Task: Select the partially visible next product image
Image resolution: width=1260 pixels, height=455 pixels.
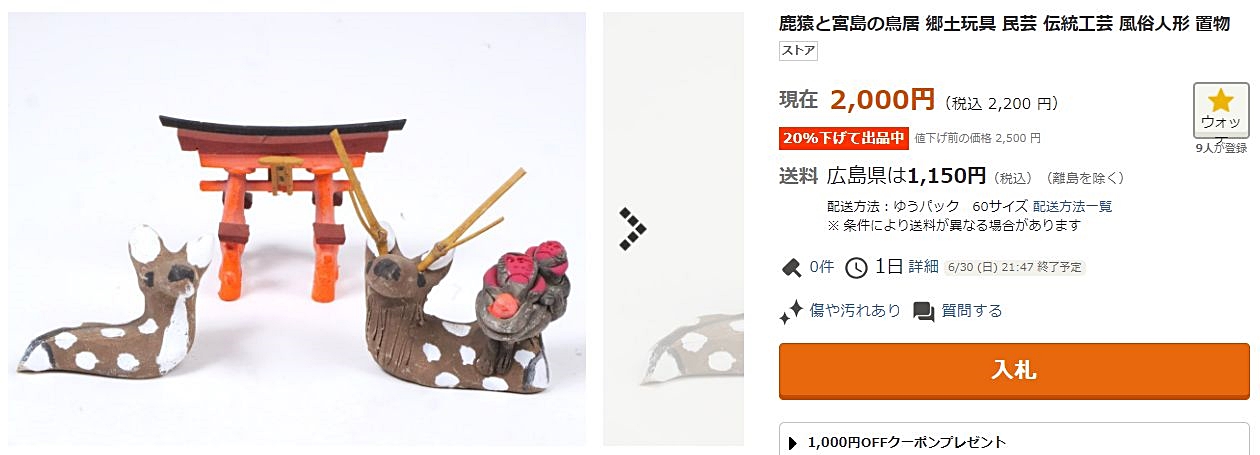Action: coord(673,228)
